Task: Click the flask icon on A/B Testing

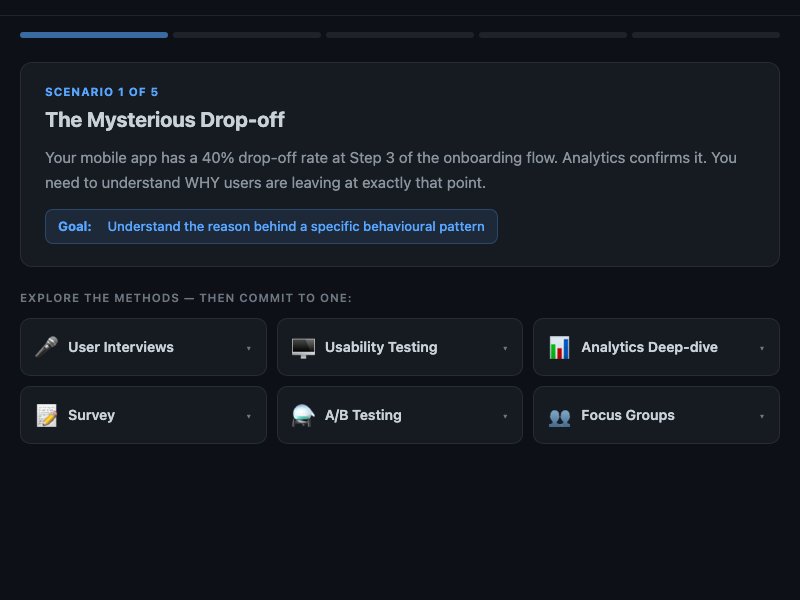Action: (303, 415)
